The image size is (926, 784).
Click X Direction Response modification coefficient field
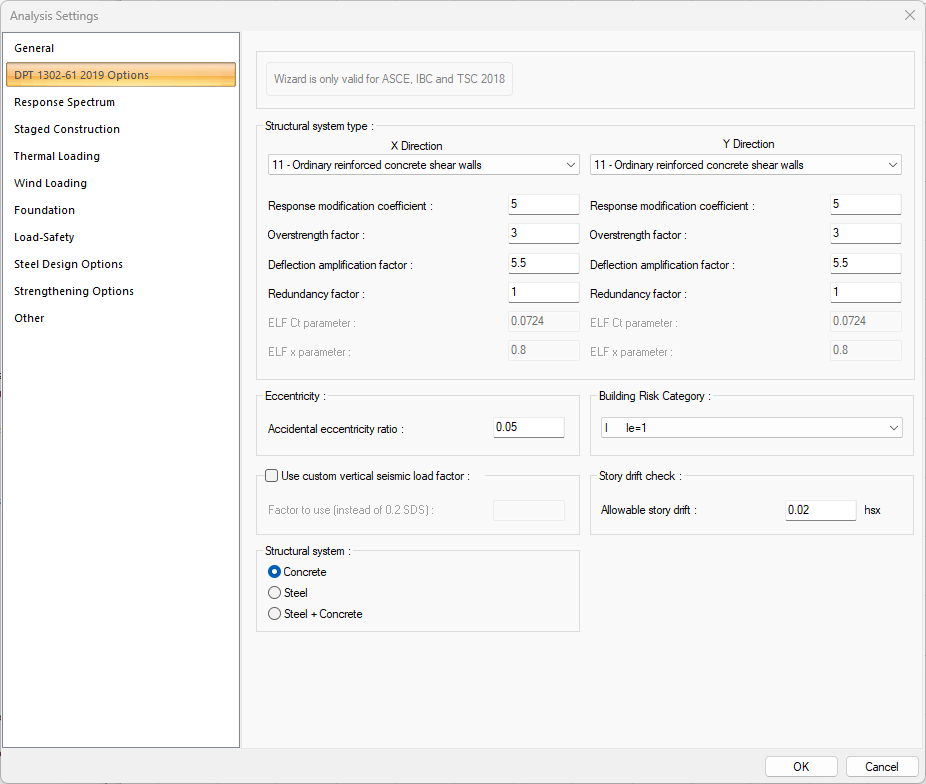(x=543, y=205)
